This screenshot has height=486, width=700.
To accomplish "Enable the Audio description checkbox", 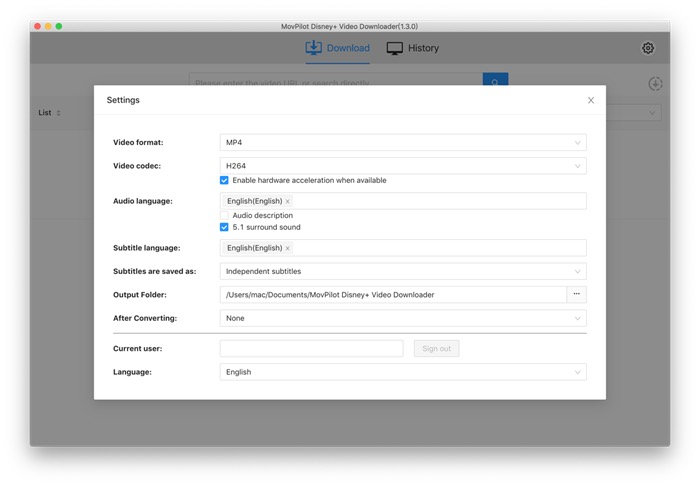I will [224, 215].
